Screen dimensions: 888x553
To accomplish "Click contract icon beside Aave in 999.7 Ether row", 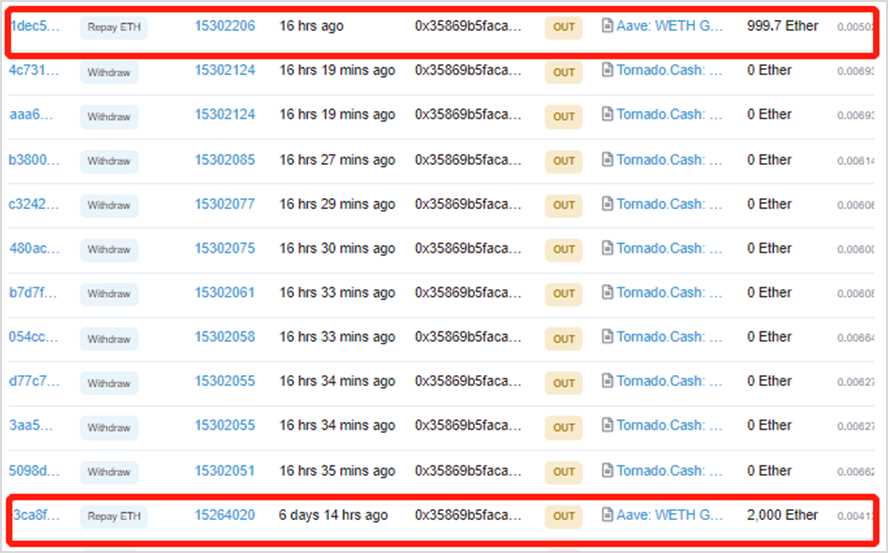I will coord(607,27).
